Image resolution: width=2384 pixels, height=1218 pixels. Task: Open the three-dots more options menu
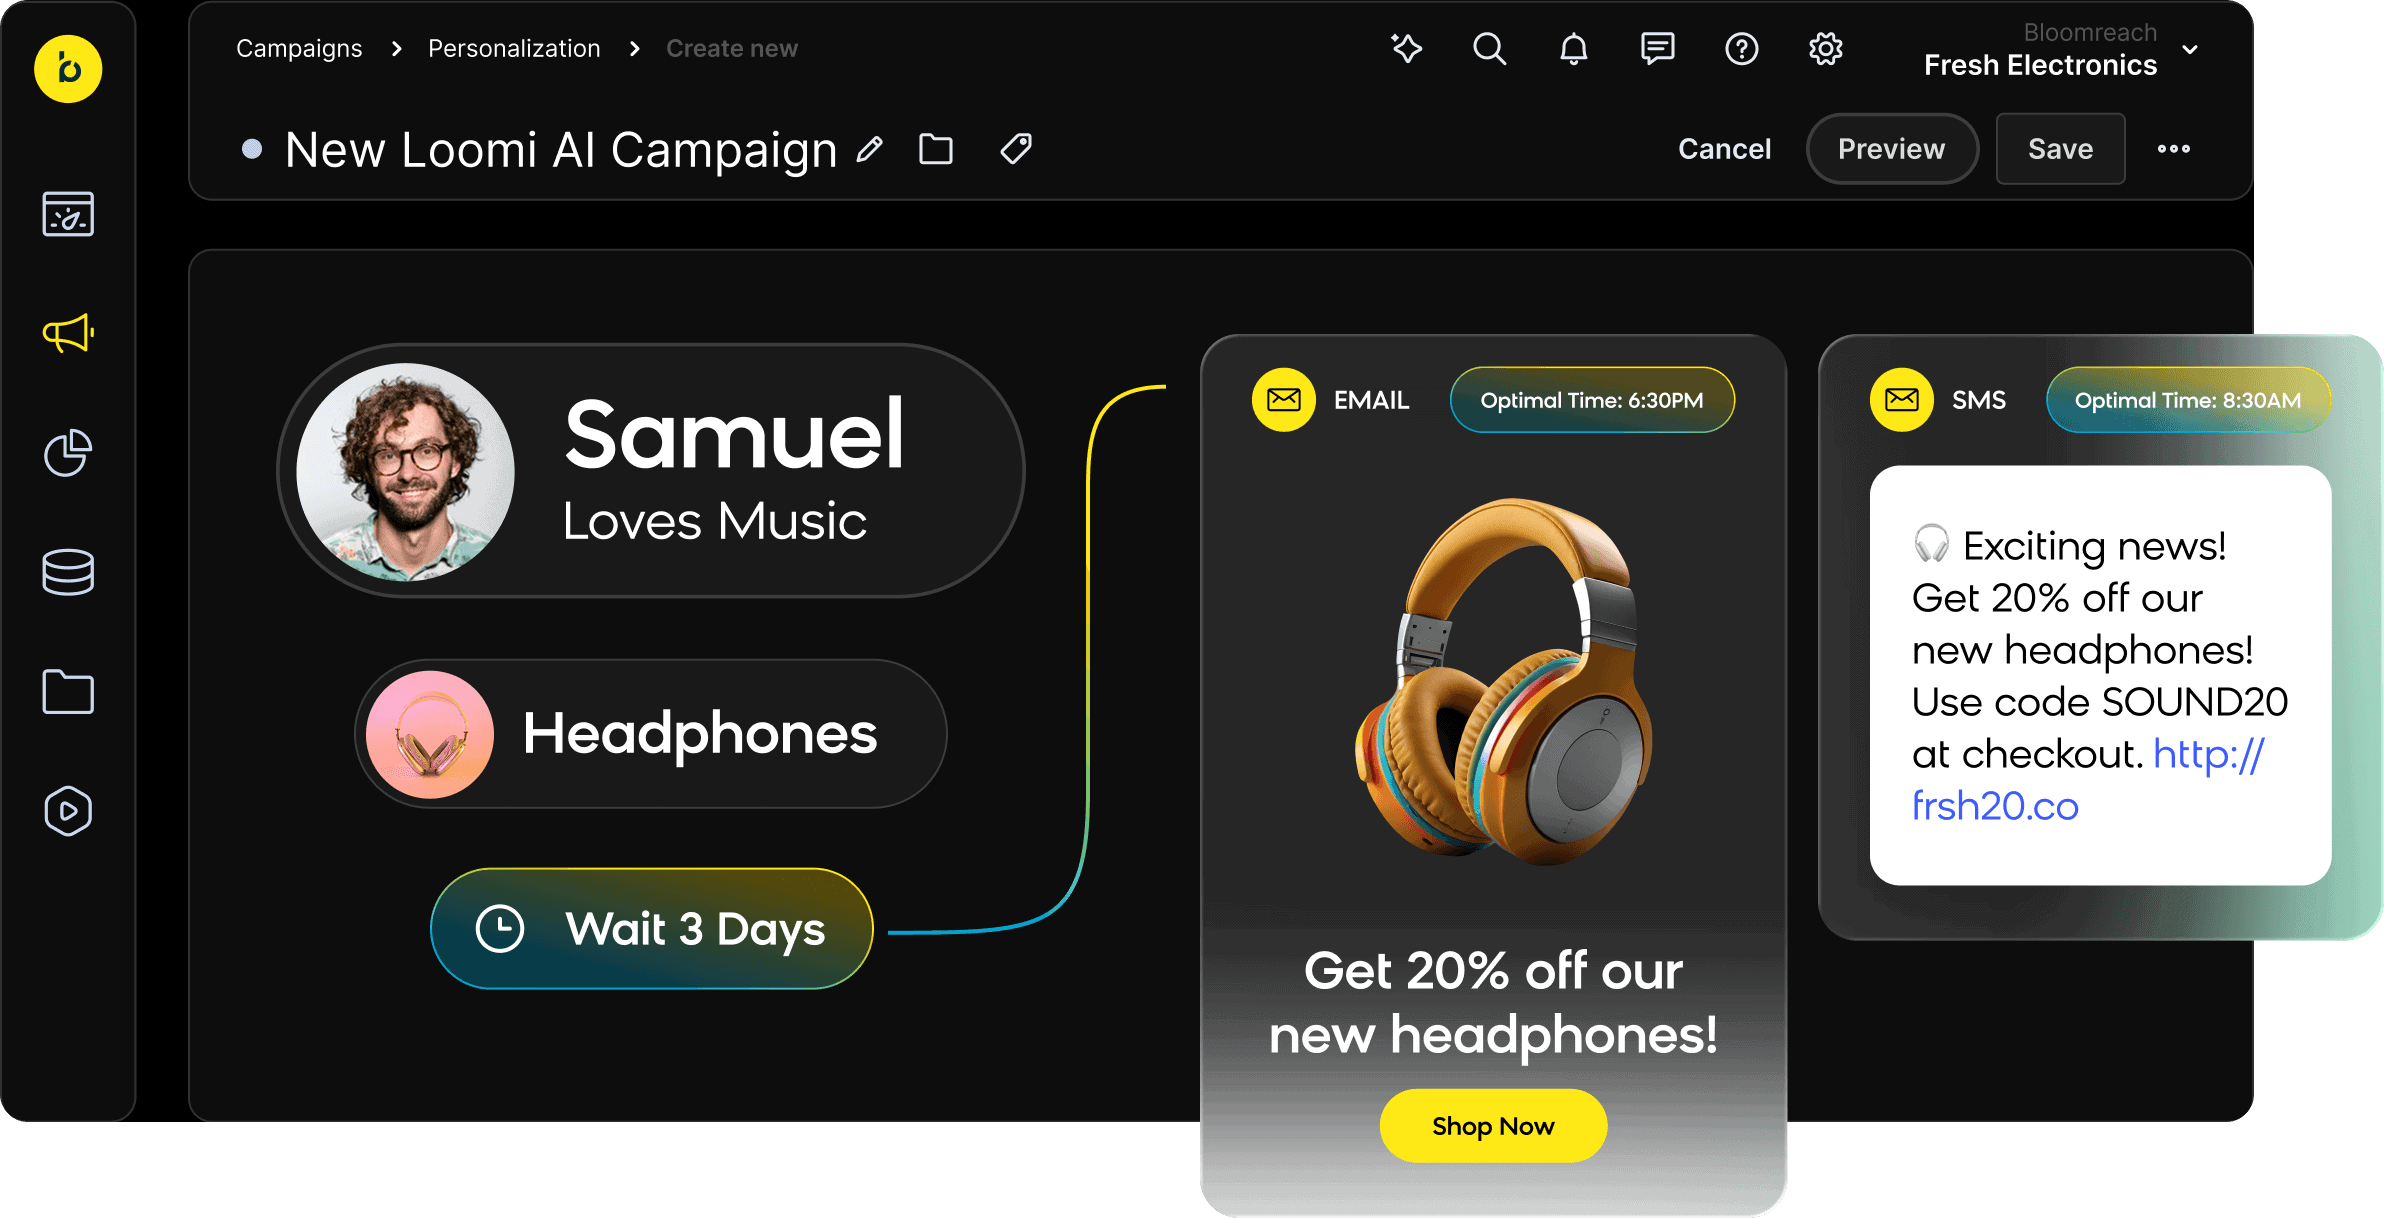2173,149
